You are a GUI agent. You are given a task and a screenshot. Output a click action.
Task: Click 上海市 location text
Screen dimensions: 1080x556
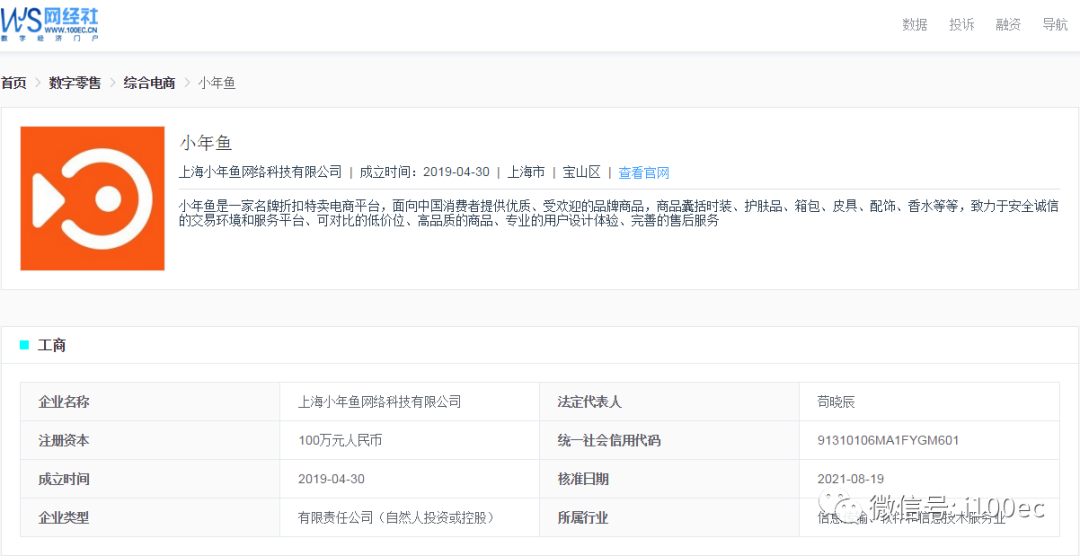[x=526, y=172]
